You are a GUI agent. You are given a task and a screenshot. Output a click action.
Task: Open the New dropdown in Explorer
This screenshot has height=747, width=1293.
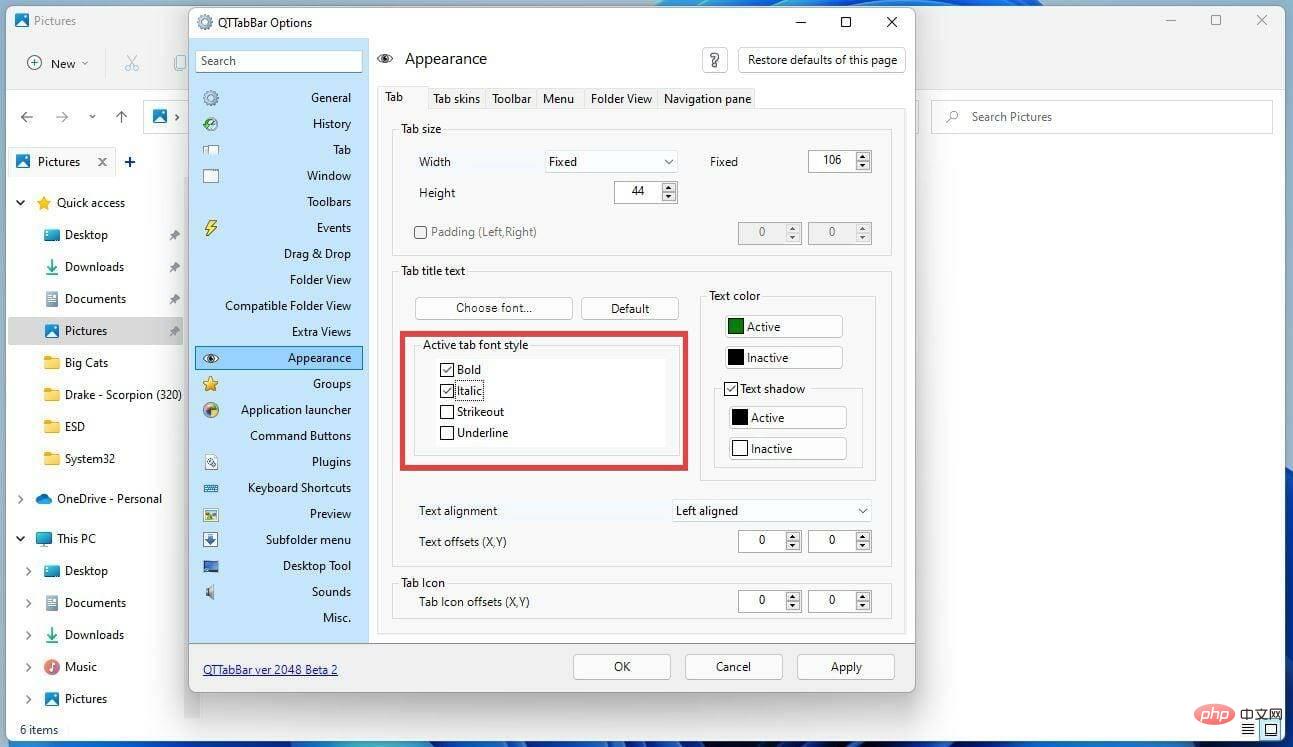tap(58, 63)
